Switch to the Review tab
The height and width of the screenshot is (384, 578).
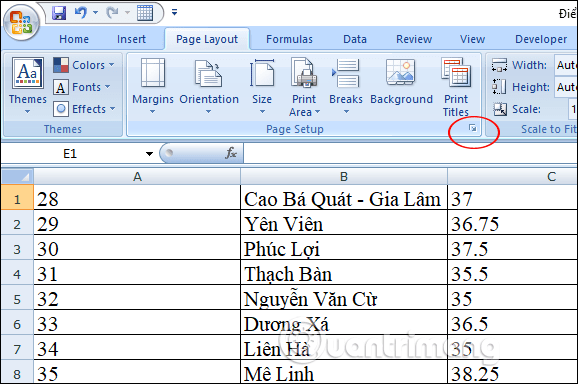(414, 39)
